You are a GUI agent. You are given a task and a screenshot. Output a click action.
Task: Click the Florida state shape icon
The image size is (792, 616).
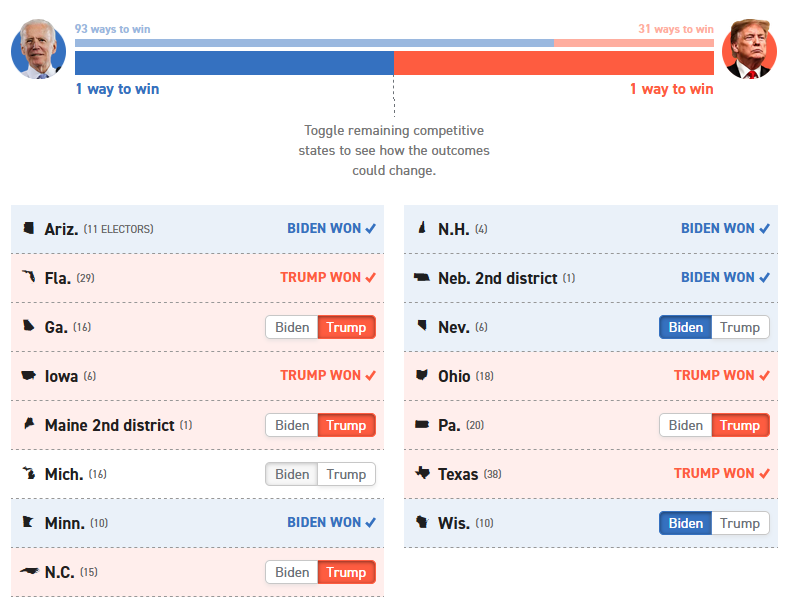click(29, 277)
